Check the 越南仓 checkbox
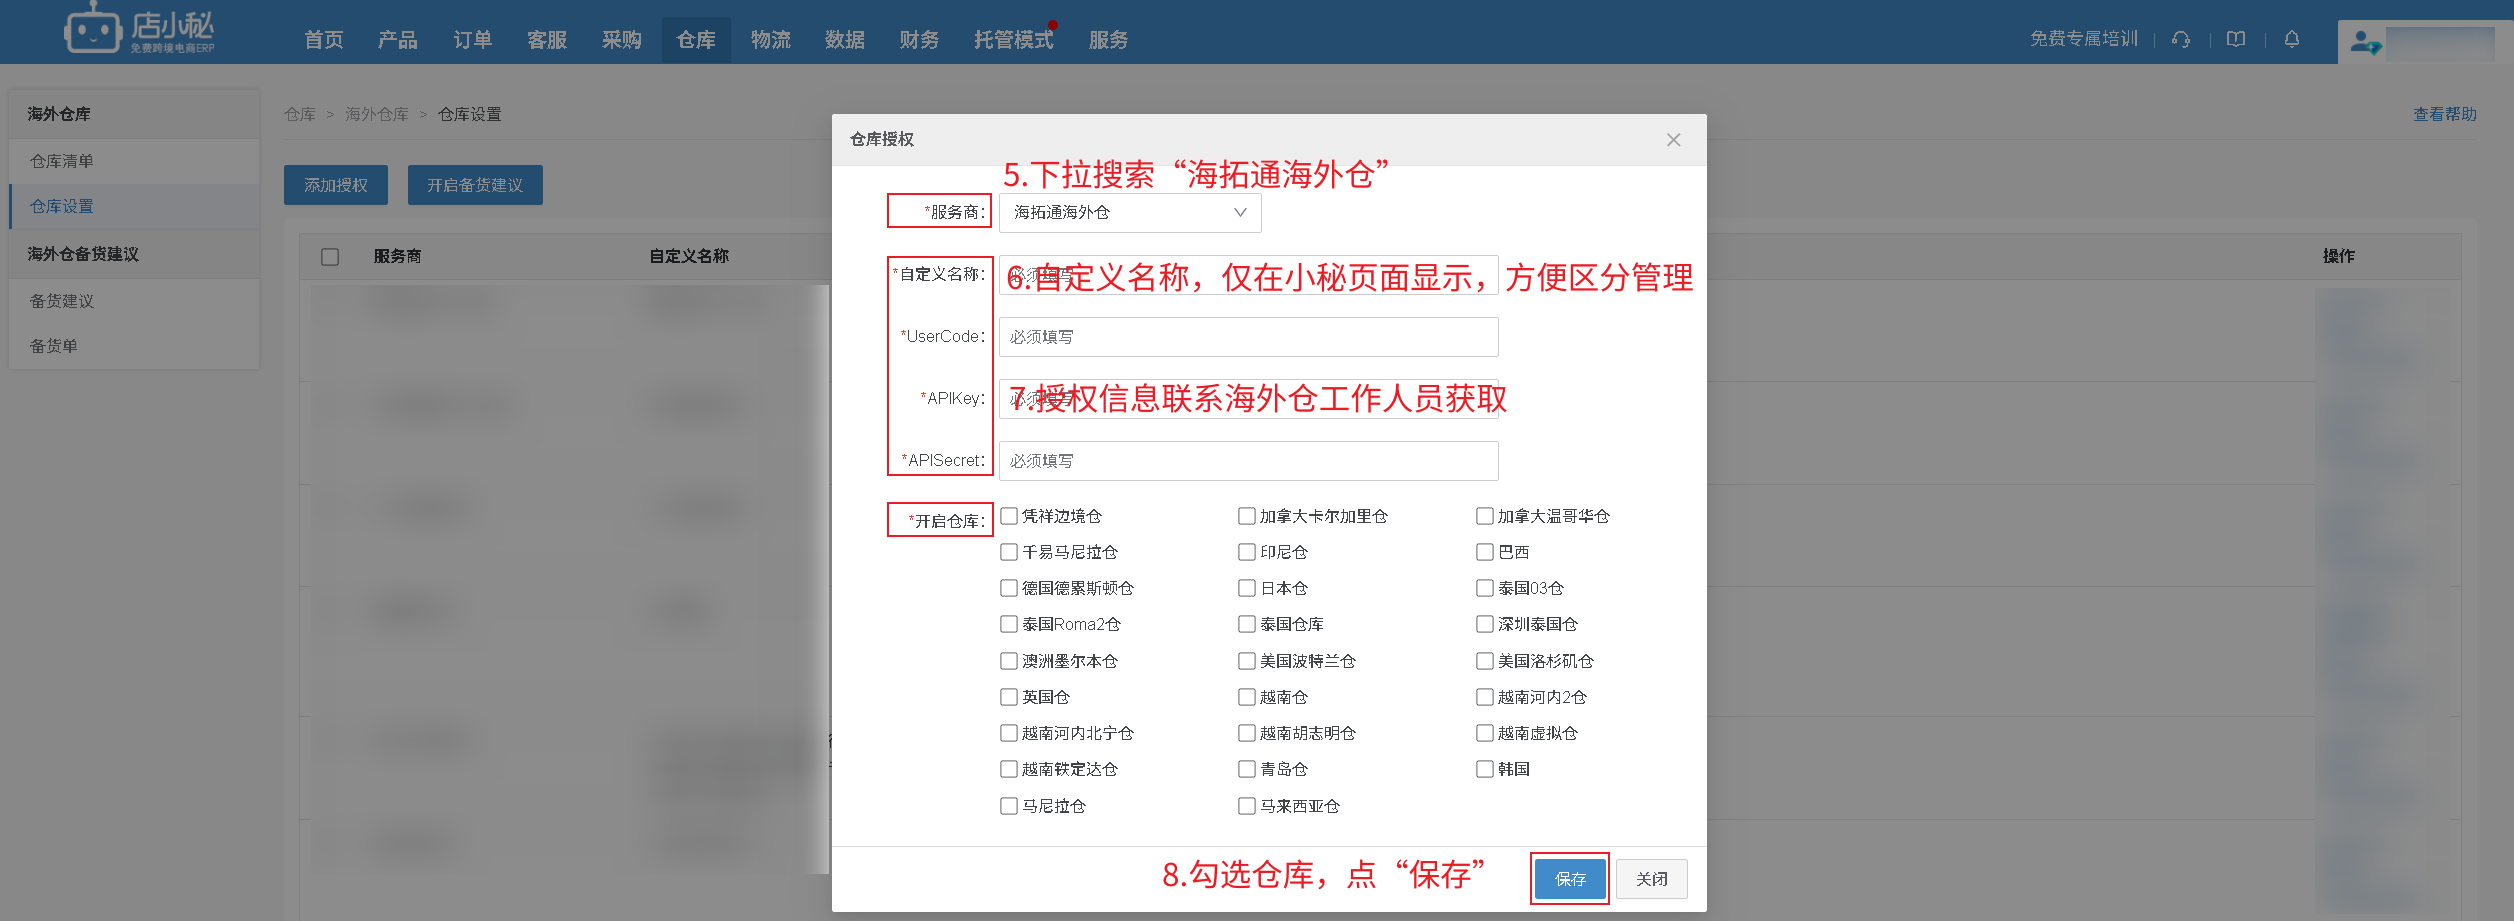 click(x=1247, y=697)
